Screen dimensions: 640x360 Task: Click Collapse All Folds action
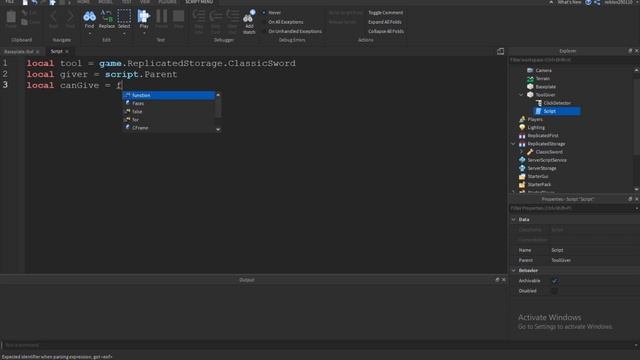tap(386, 31)
